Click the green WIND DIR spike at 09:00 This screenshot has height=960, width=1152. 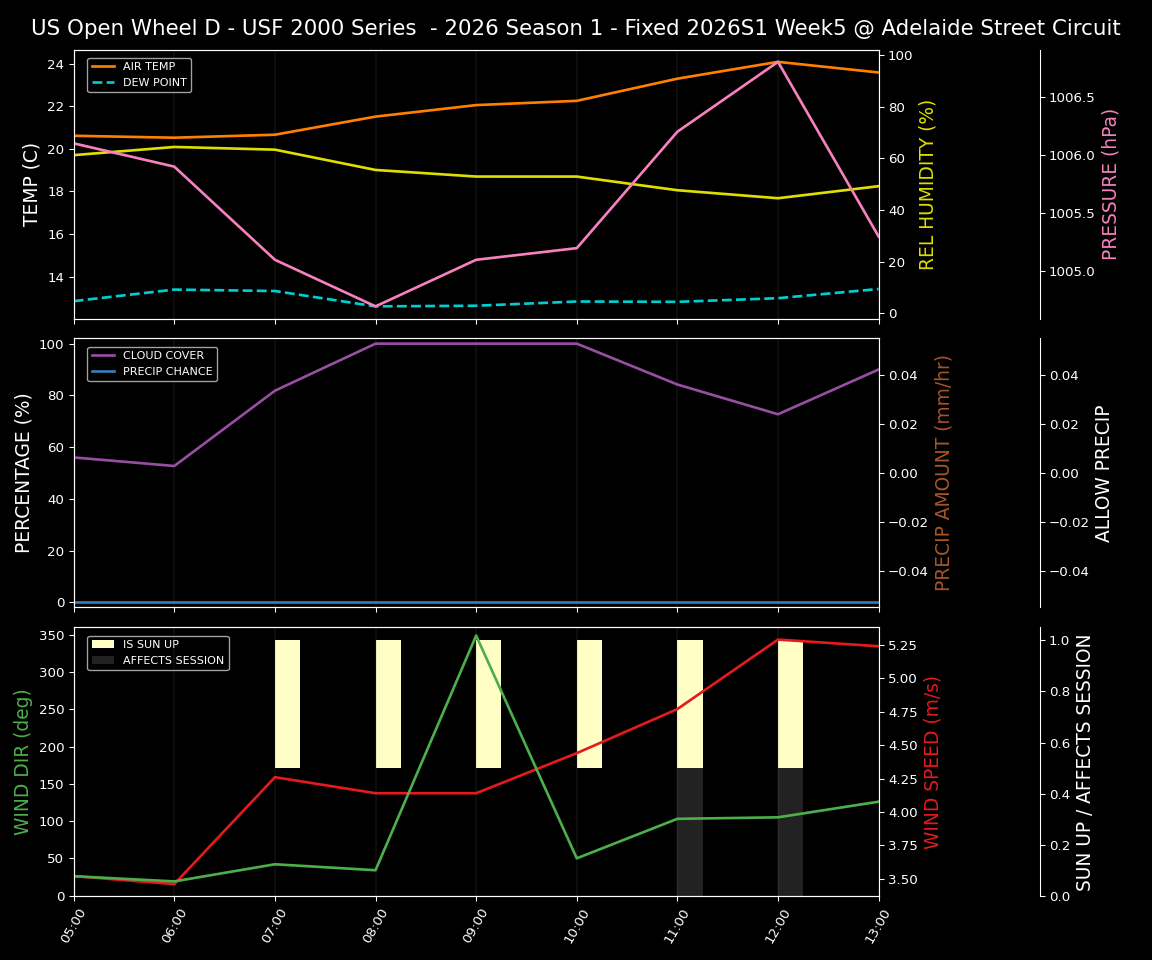[476, 636]
